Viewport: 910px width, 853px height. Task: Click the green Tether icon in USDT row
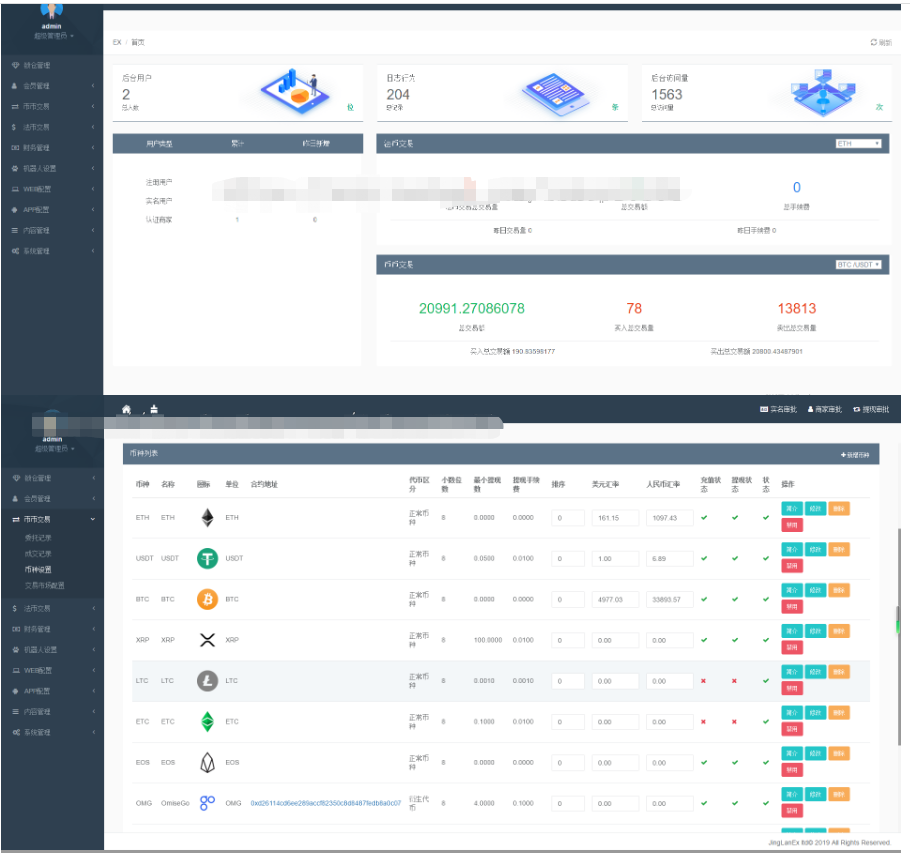tap(207, 559)
